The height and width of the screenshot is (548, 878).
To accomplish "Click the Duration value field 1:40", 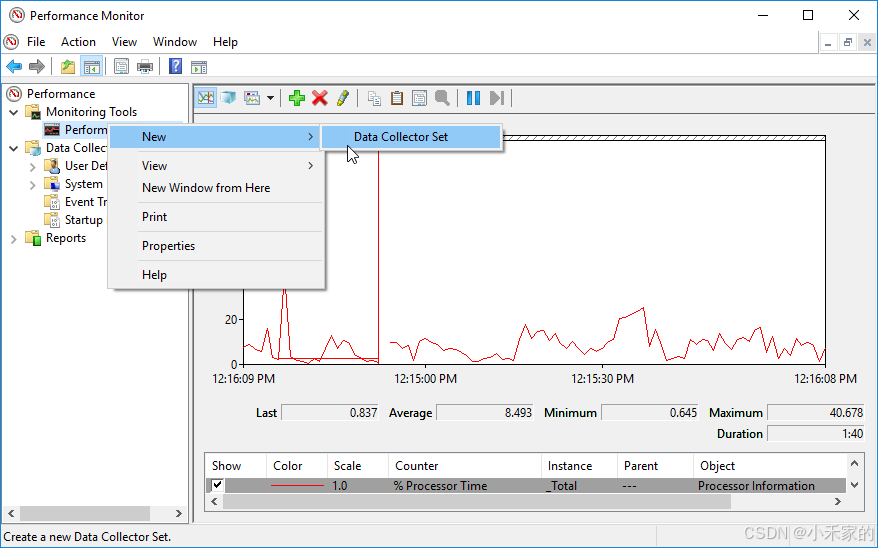I will point(815,434).
